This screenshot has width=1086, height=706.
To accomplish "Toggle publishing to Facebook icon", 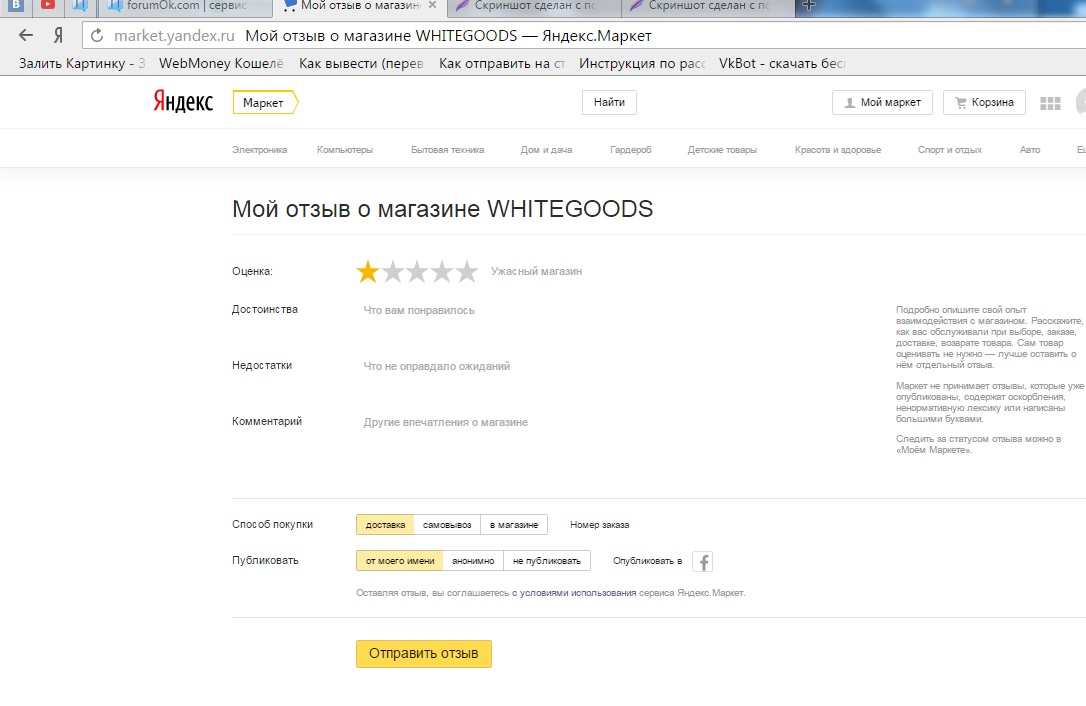I will pyautogui.click(x=702, y=562).
